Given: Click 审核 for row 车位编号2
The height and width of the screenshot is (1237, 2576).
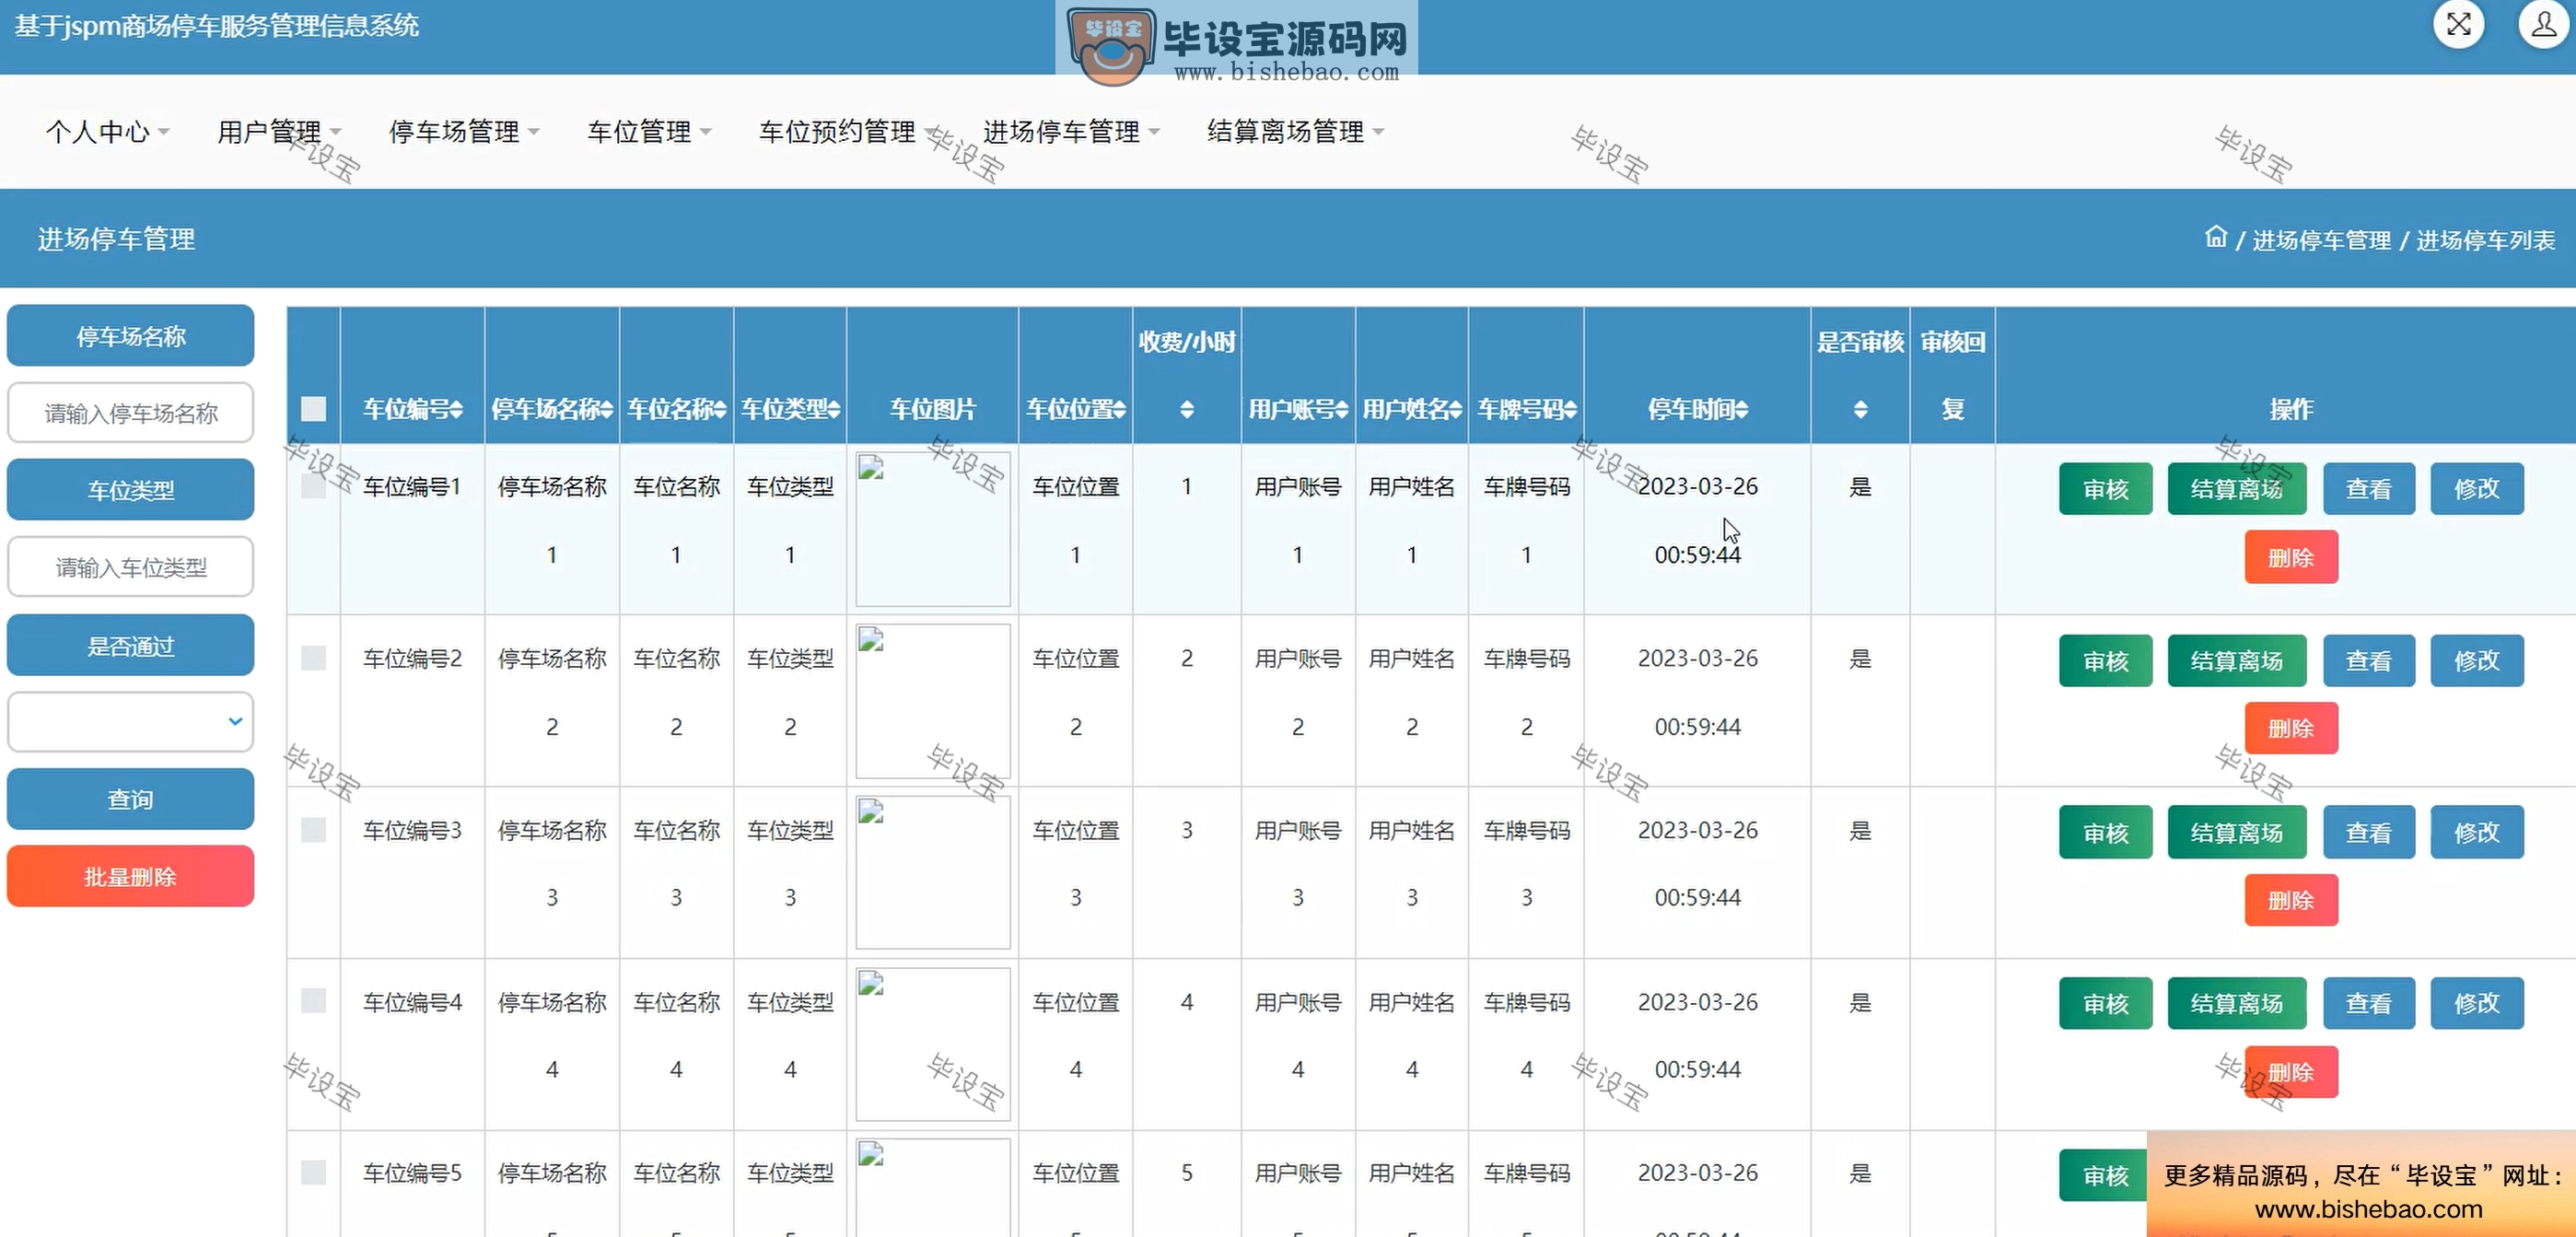Looking at the screenshot, I should [2105, 660].
